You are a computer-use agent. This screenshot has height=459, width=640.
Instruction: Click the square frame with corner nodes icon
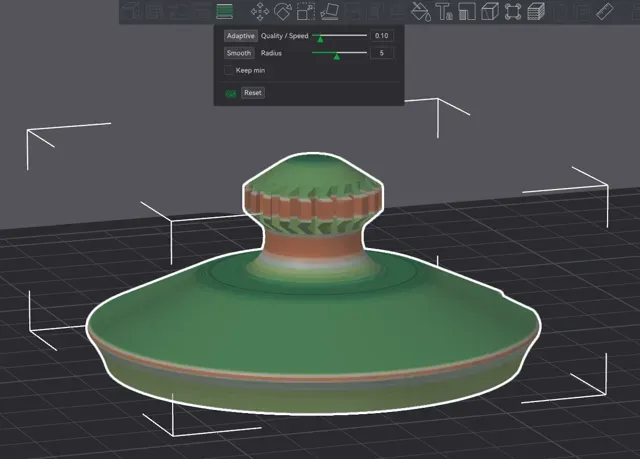[x=513, y=11]
